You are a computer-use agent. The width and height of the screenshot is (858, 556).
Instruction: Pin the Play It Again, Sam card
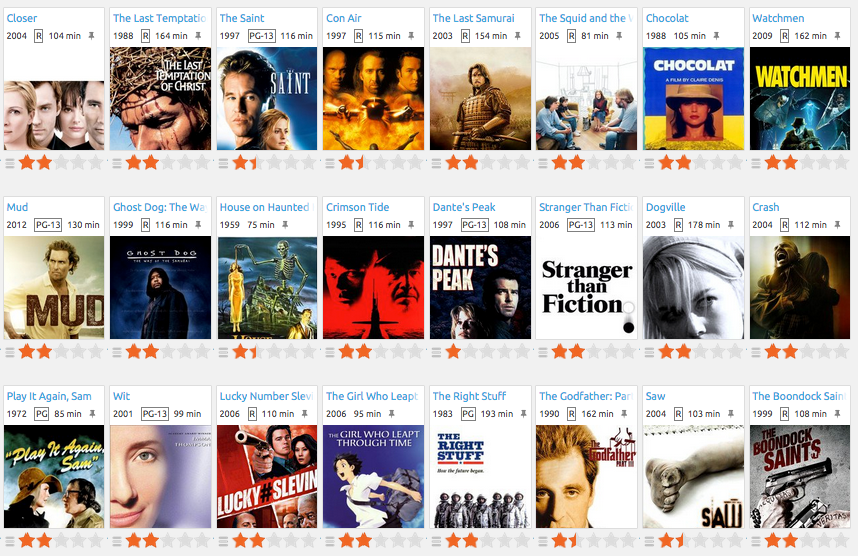[92, 414]
